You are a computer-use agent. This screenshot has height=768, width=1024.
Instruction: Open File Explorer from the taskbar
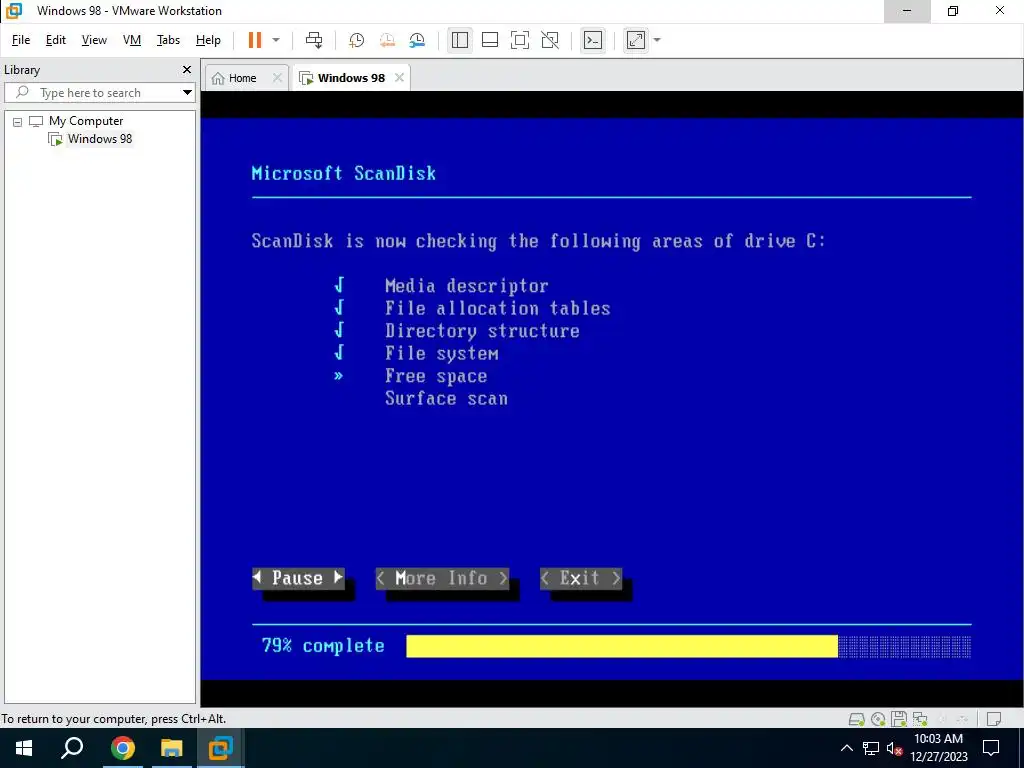(171, 748)
